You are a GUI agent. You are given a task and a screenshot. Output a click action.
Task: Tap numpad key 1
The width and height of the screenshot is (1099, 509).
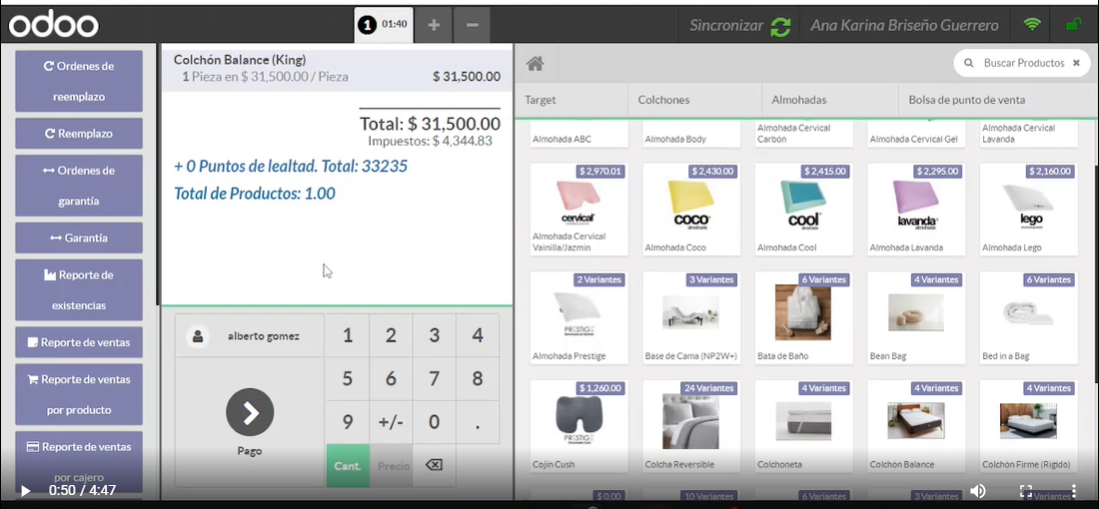pyautogui.click(x=348, y=336)
